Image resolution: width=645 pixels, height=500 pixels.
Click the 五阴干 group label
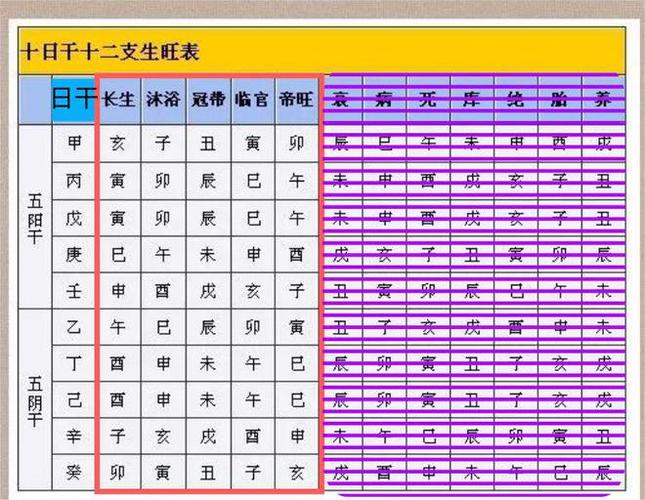[x=35, y=401]
